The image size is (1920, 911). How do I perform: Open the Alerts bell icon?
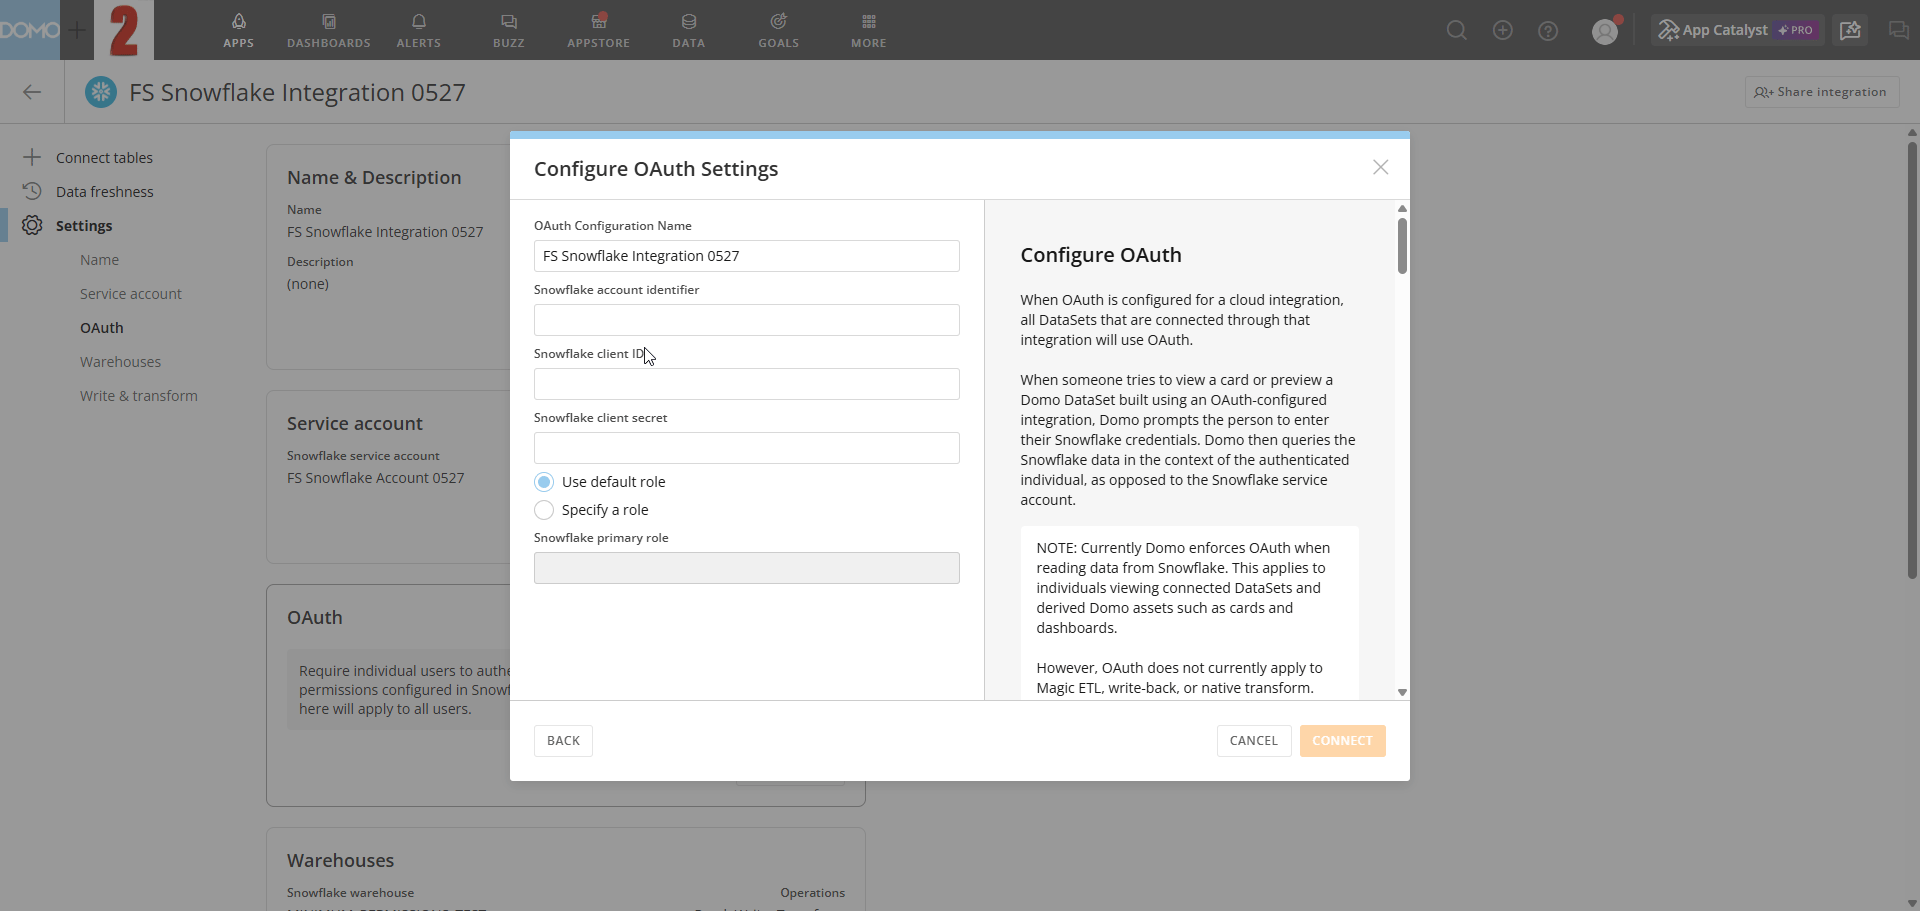coord(419,22)
